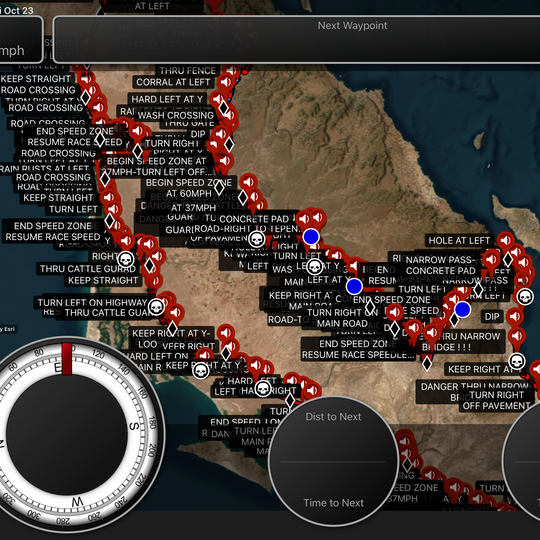Select blue dot left of eastern DIP label

pos(463,309)
